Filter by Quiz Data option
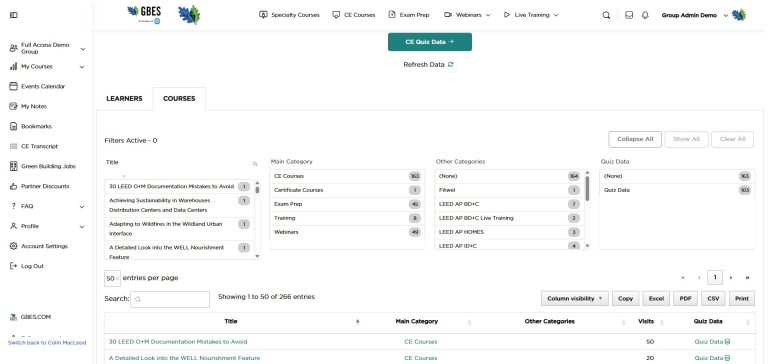This screenshot has width=768, height=364. [x=677, y=190]
